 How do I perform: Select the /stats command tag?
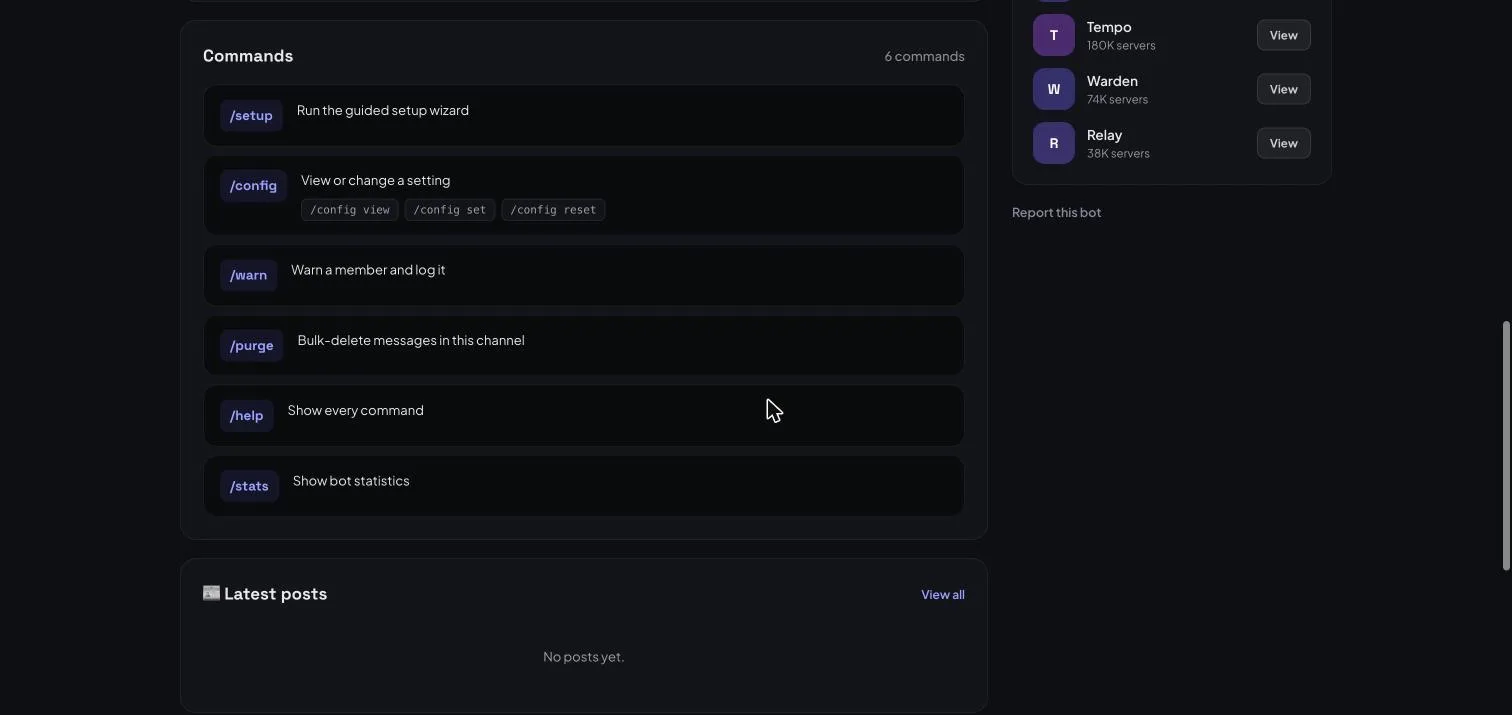click(x=249, y=486)
